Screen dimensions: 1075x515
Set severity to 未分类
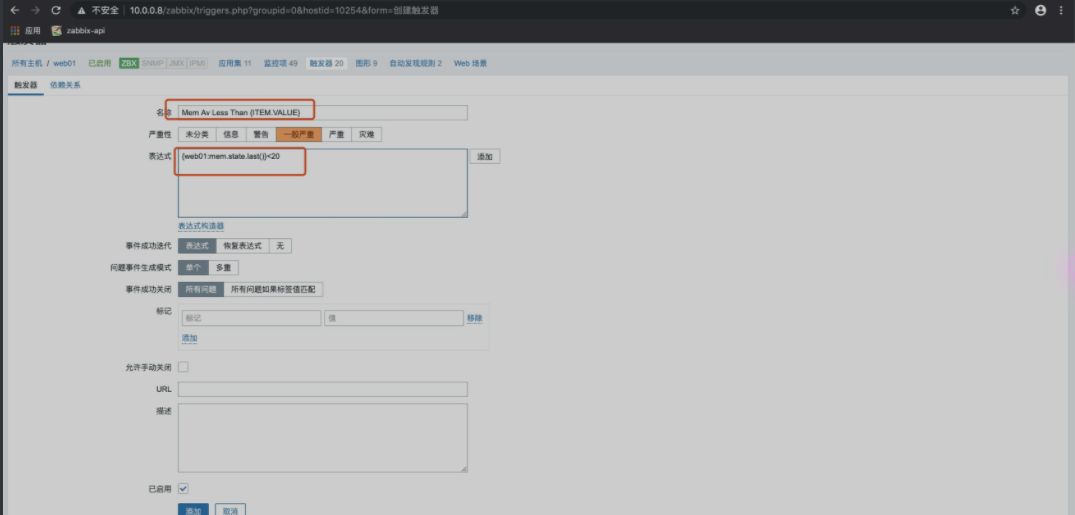coord(197,134)
